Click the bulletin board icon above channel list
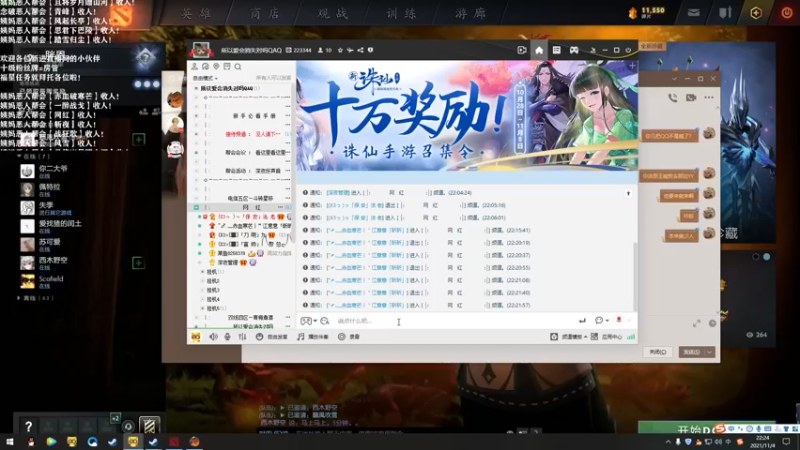This screenshot has height=450, width=800. pos(227,67)
